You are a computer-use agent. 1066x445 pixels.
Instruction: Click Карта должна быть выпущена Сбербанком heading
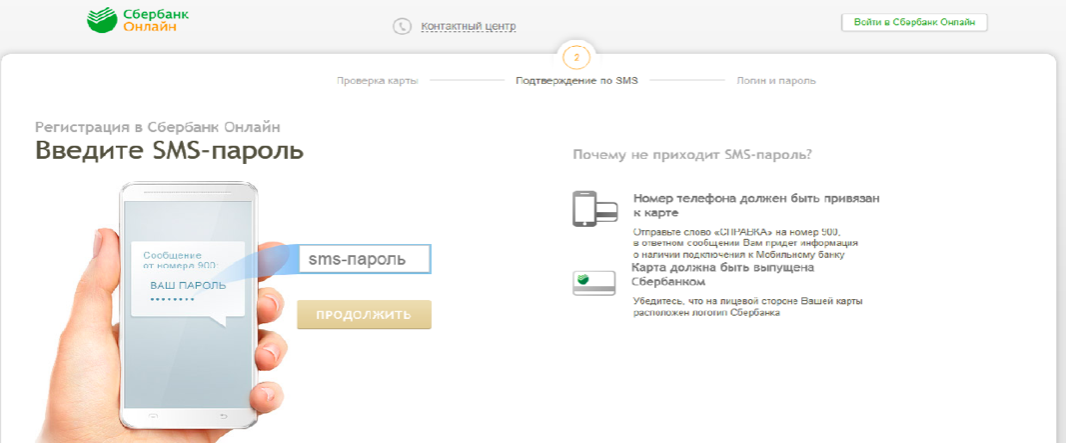[x=723, y=274]
